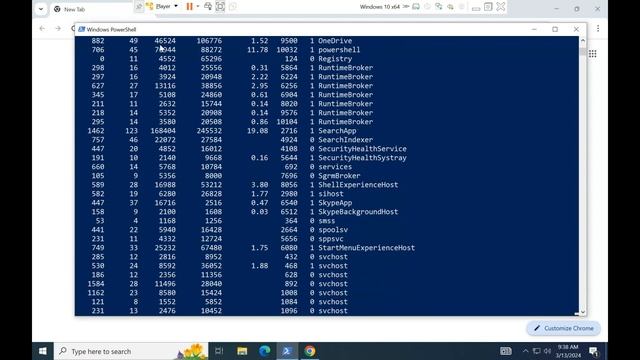The image size is (640, 360).
Task: Click the svchost row with ID 468
Action: pos(220,265)
